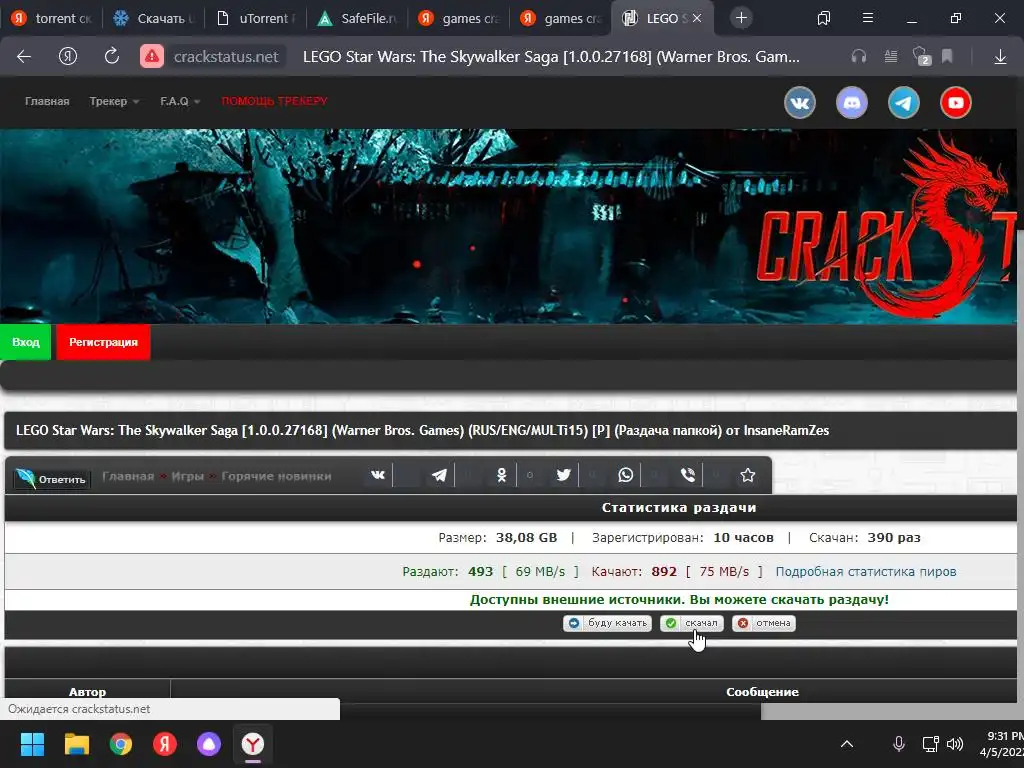The height and width of the screenshot is (768, 1024).
Task: Share to WhatsApp via share bar icon
Action: point(626,475)
